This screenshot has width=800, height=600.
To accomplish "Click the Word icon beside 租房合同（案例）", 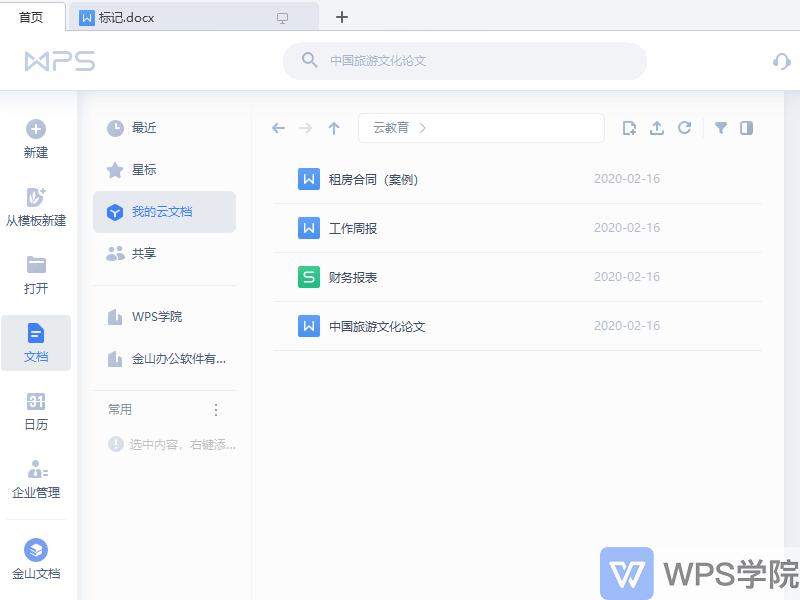I will tap(309, 179).
